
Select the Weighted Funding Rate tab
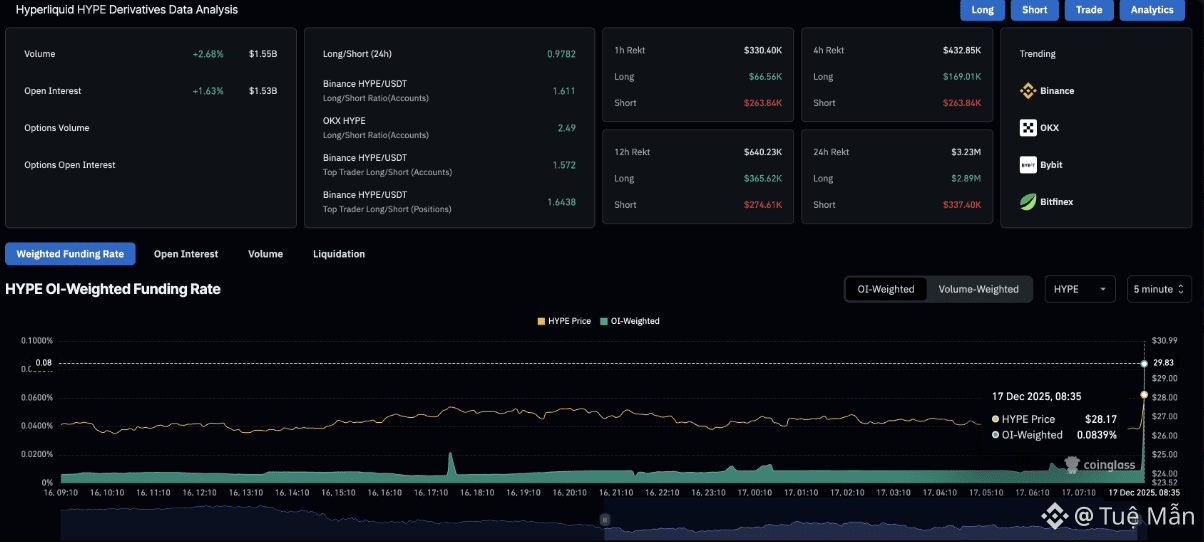(x=70, y=254)
